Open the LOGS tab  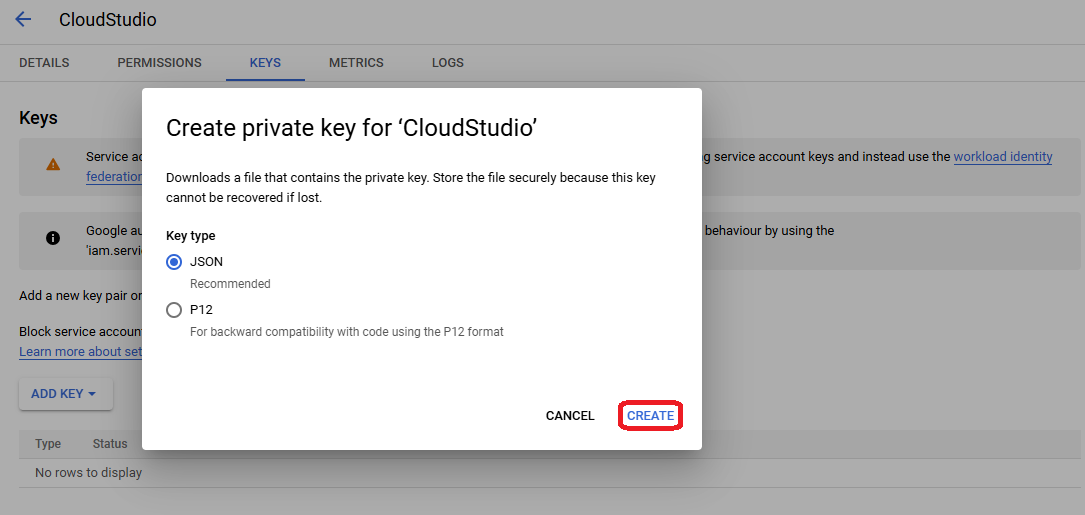click(447, 63)
